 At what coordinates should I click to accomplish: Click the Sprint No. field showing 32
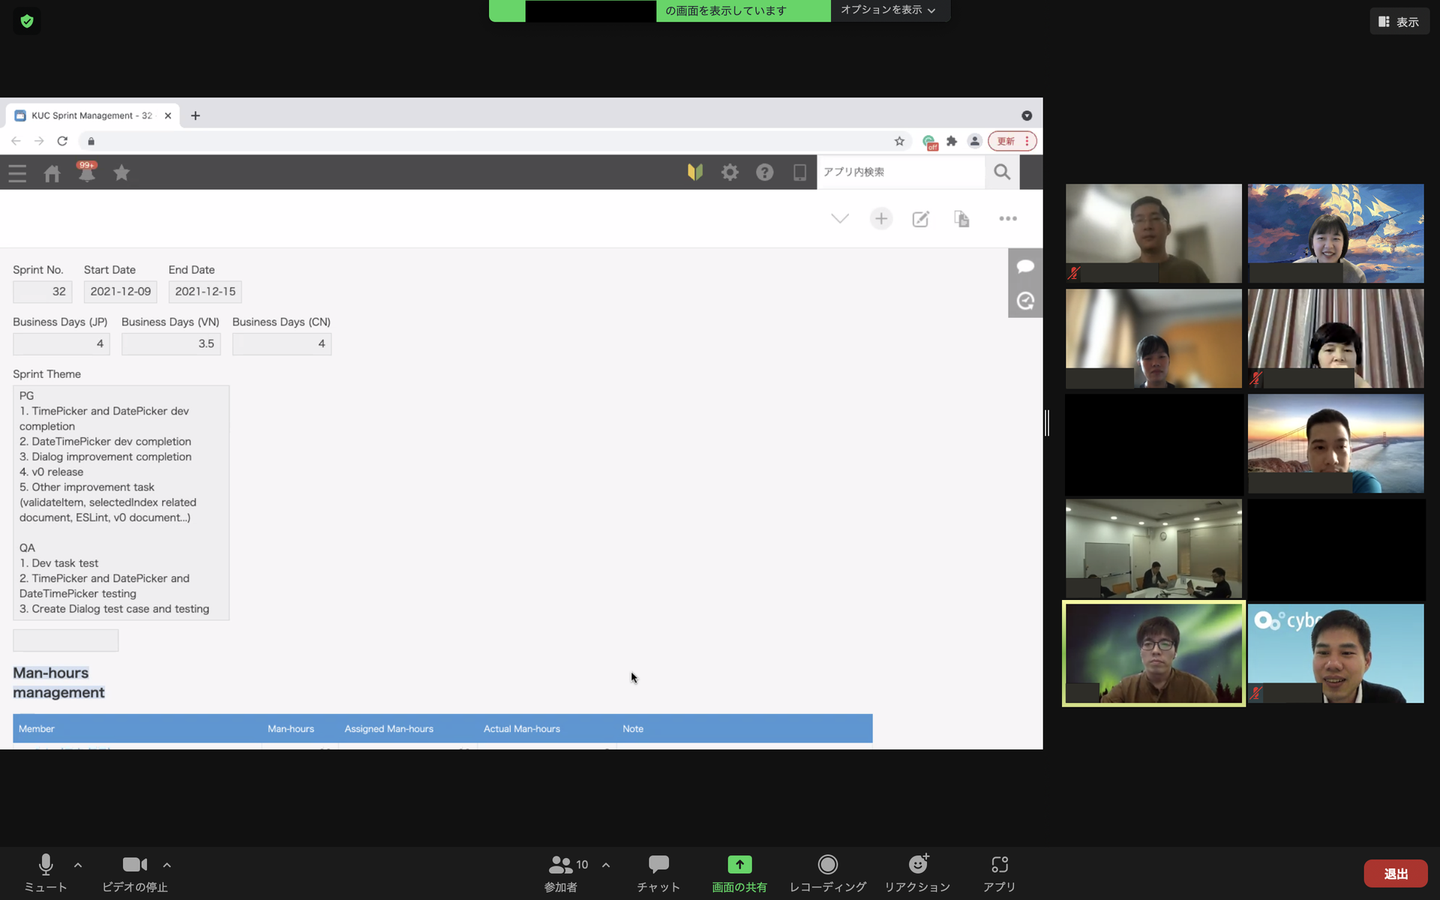tap(42, 292)
